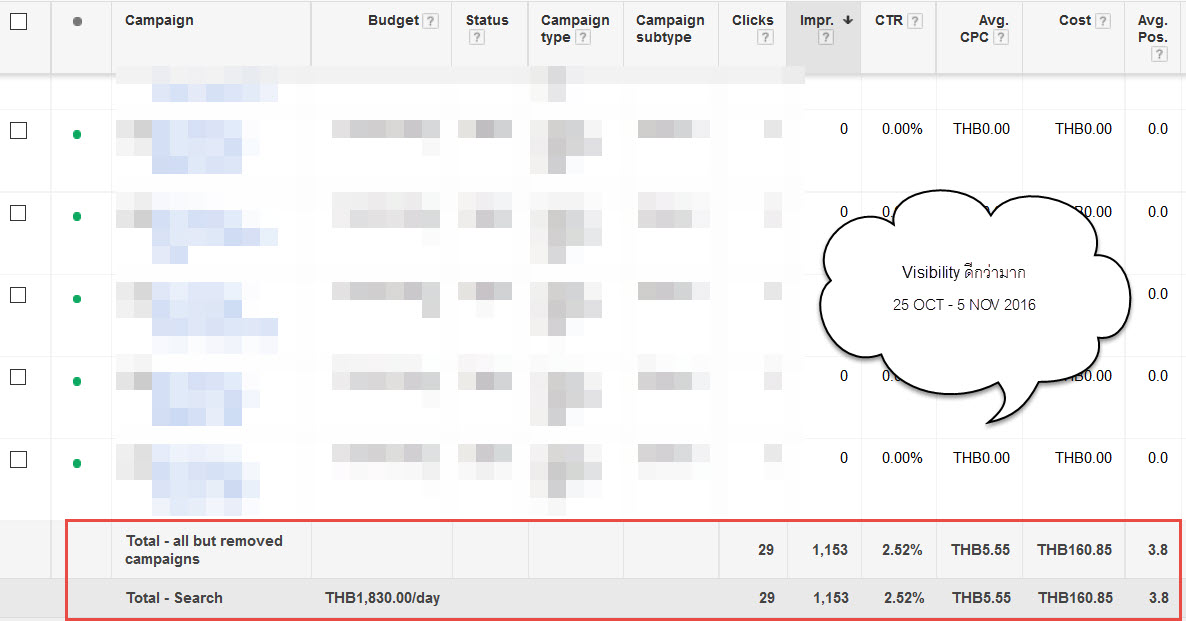Click the Status column help icon

coord(477,36)
